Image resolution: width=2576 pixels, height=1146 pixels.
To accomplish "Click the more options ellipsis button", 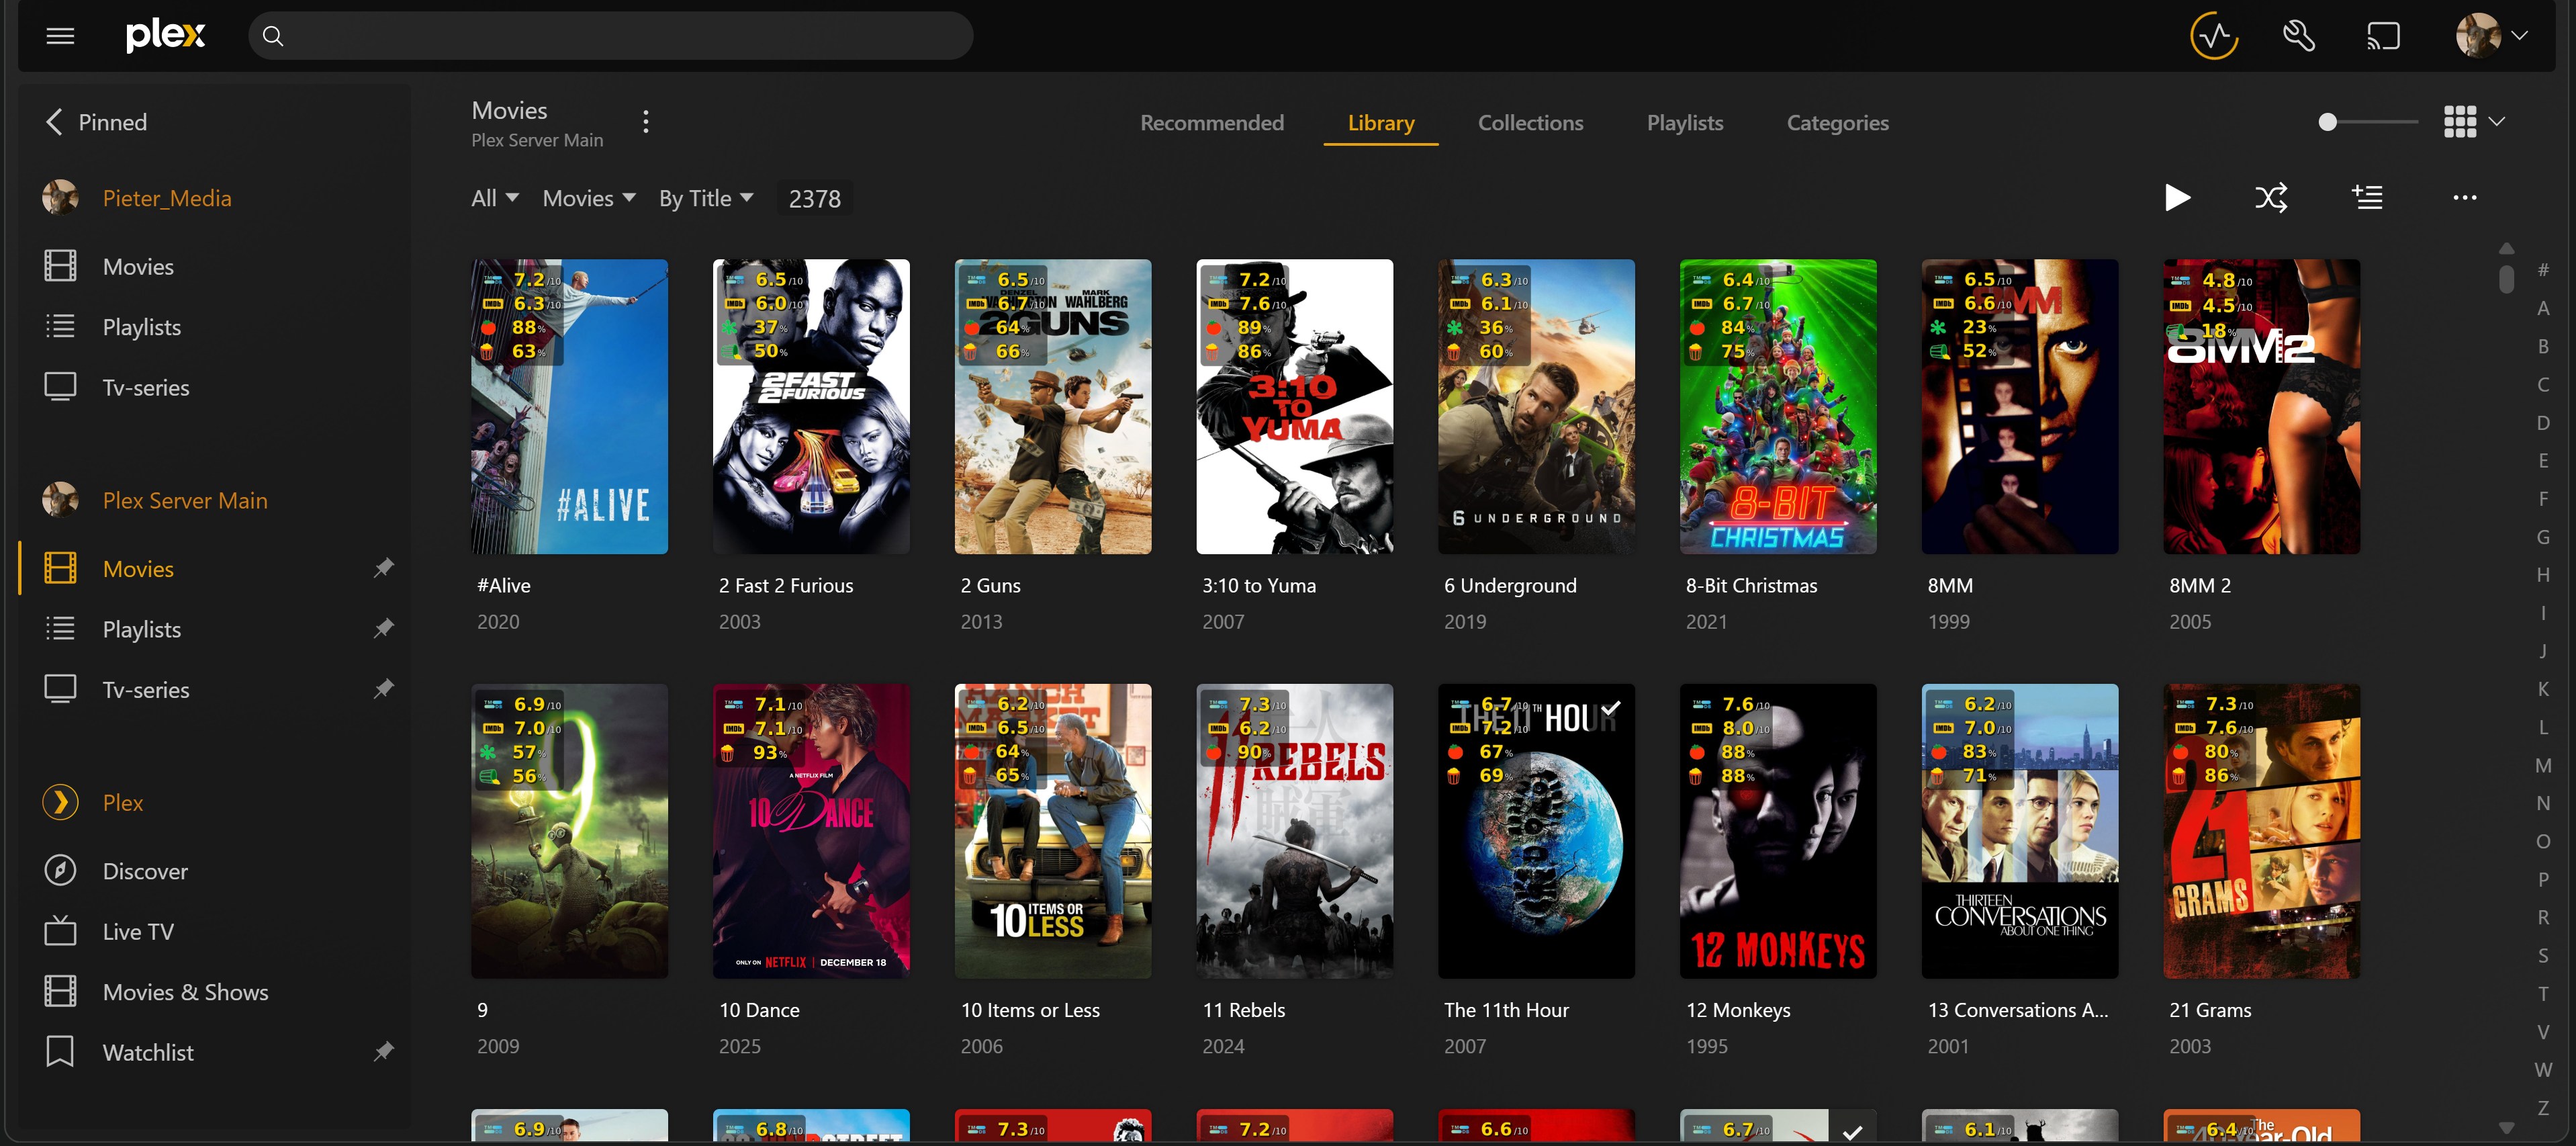I will pyautogui.click(x=2464, y=197).
